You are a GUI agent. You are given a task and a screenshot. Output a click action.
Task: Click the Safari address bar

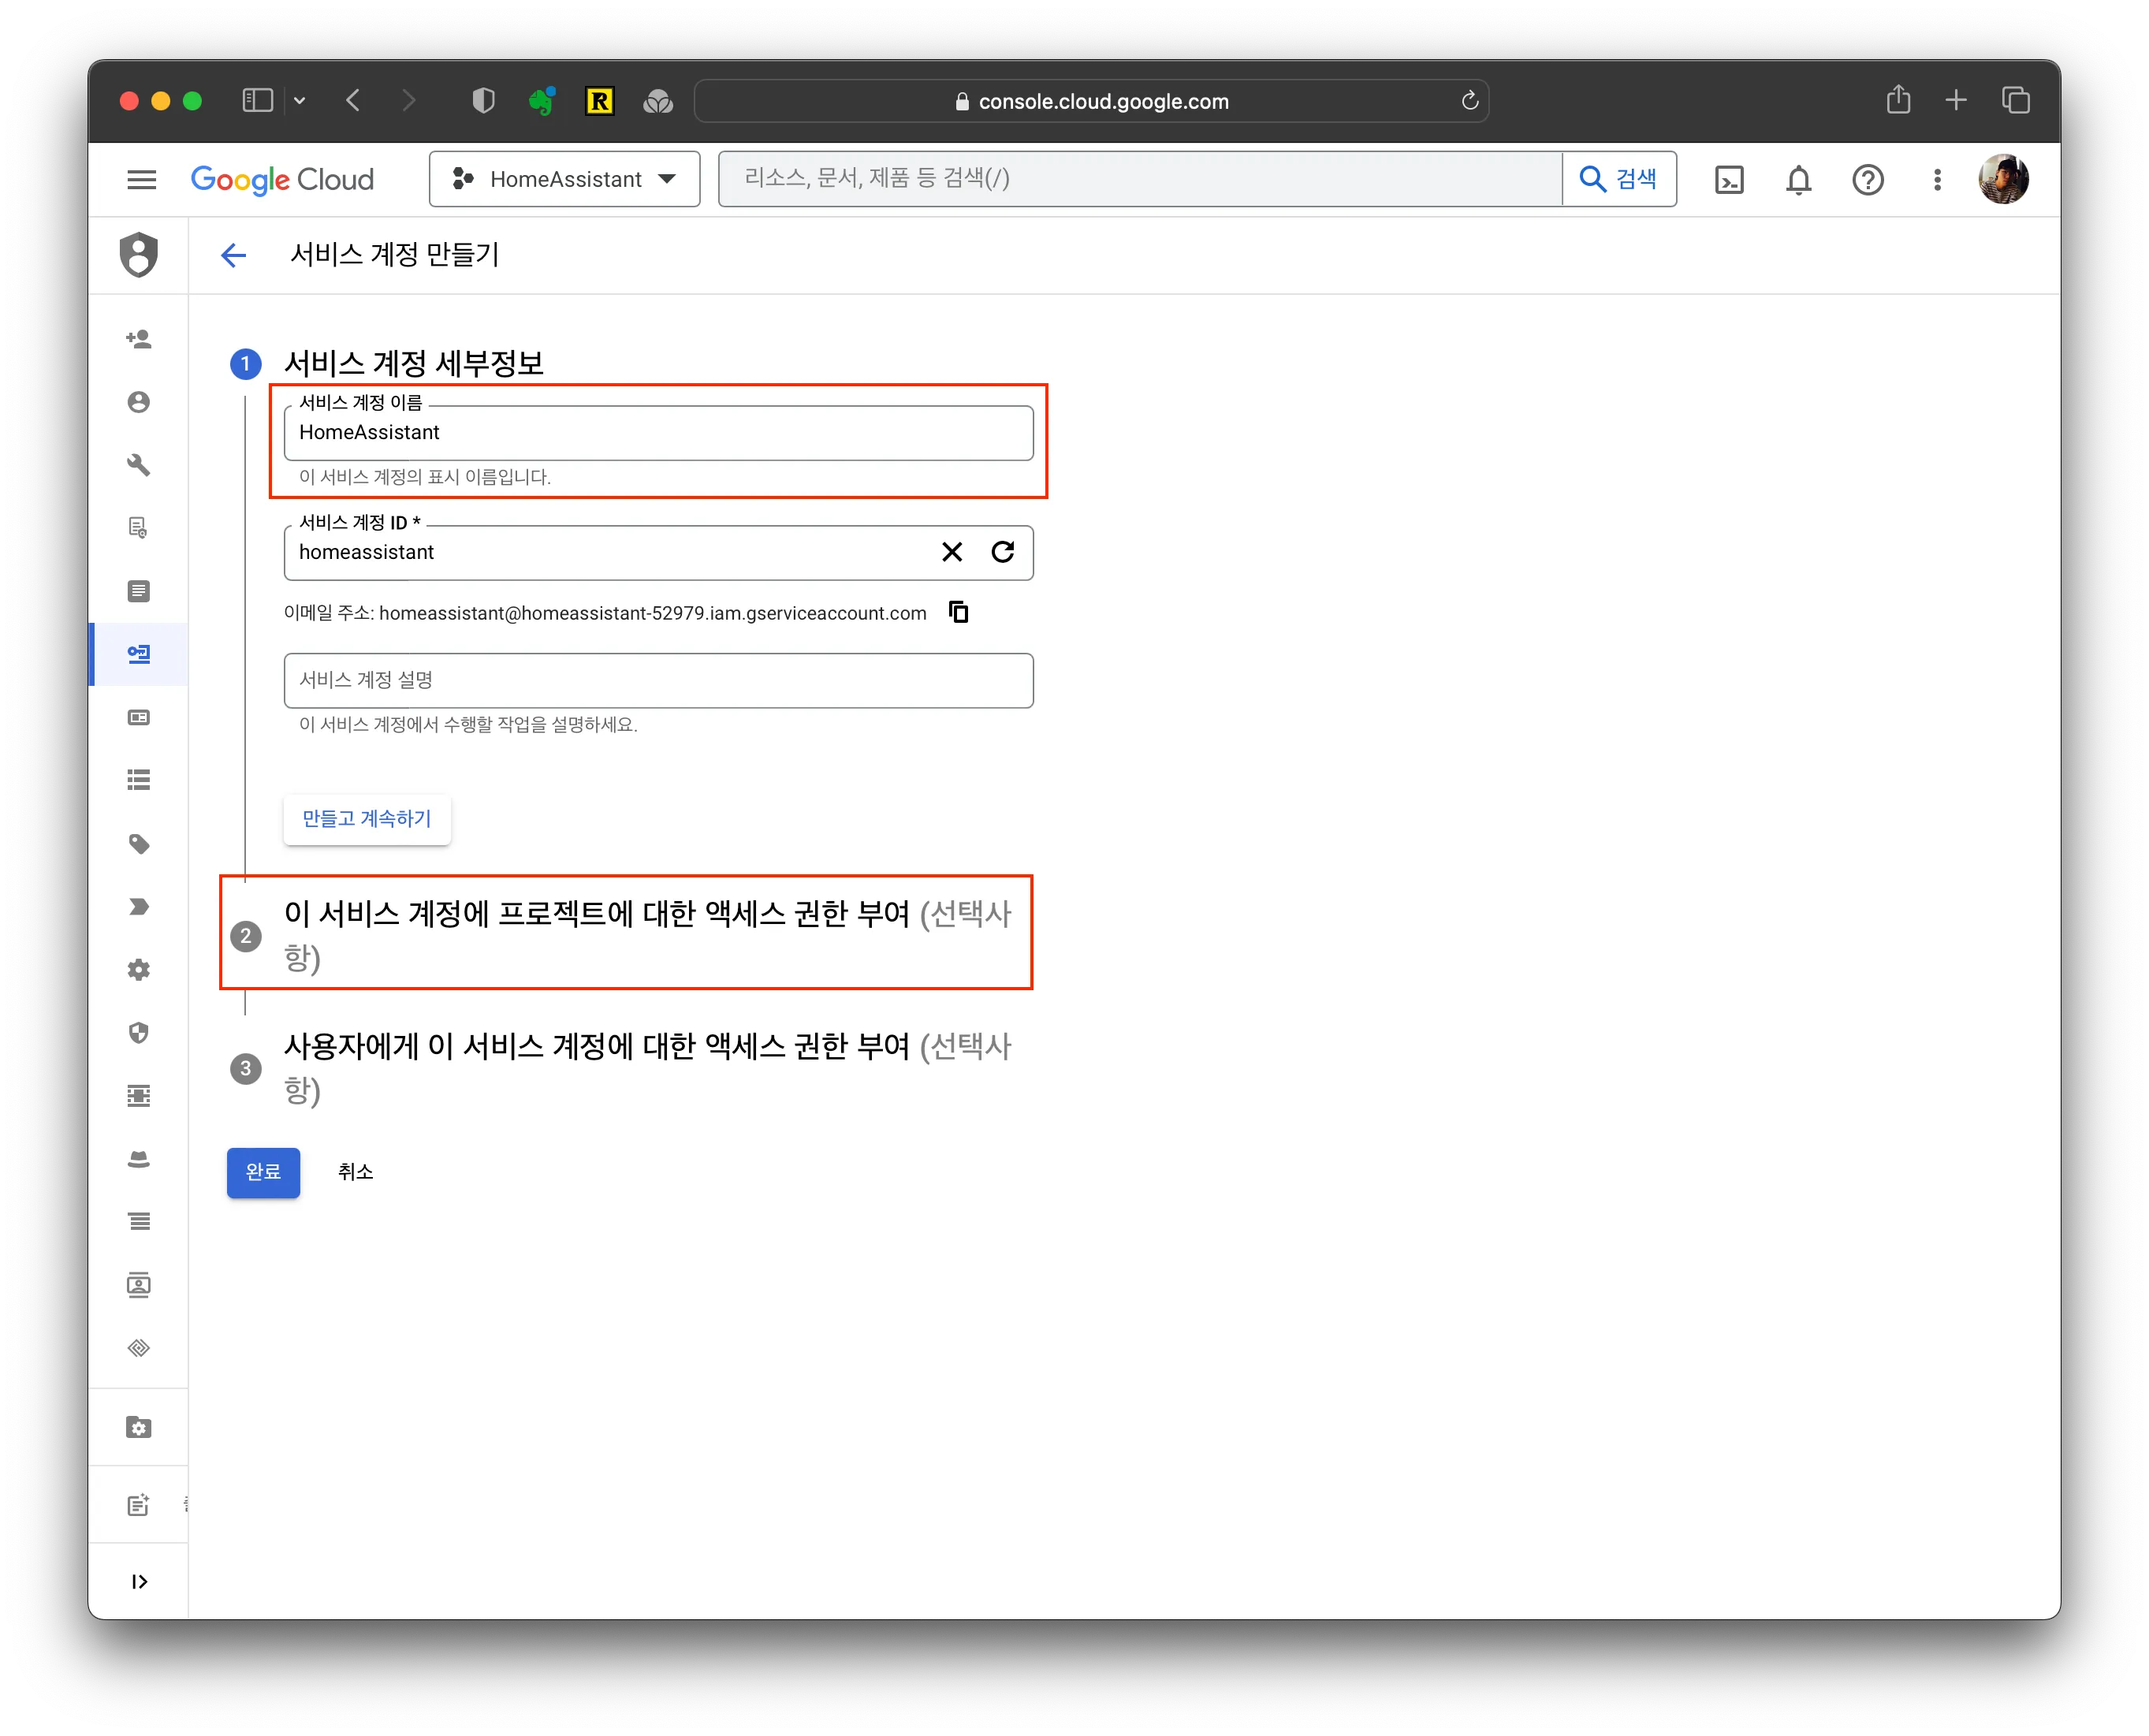[1091, 101]
